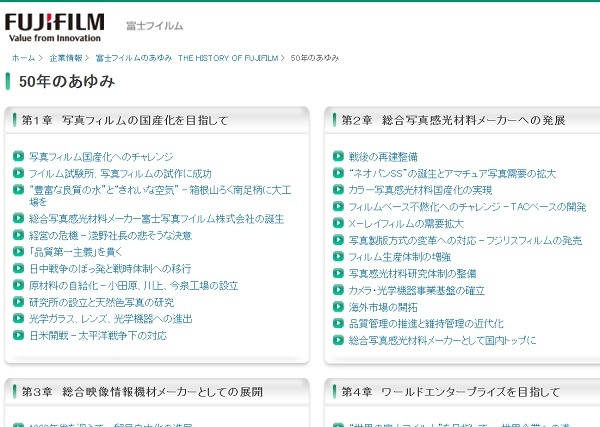Open 写真製版方式の変革への対応-フジリスフィルムの発売 link

(465, 240)
